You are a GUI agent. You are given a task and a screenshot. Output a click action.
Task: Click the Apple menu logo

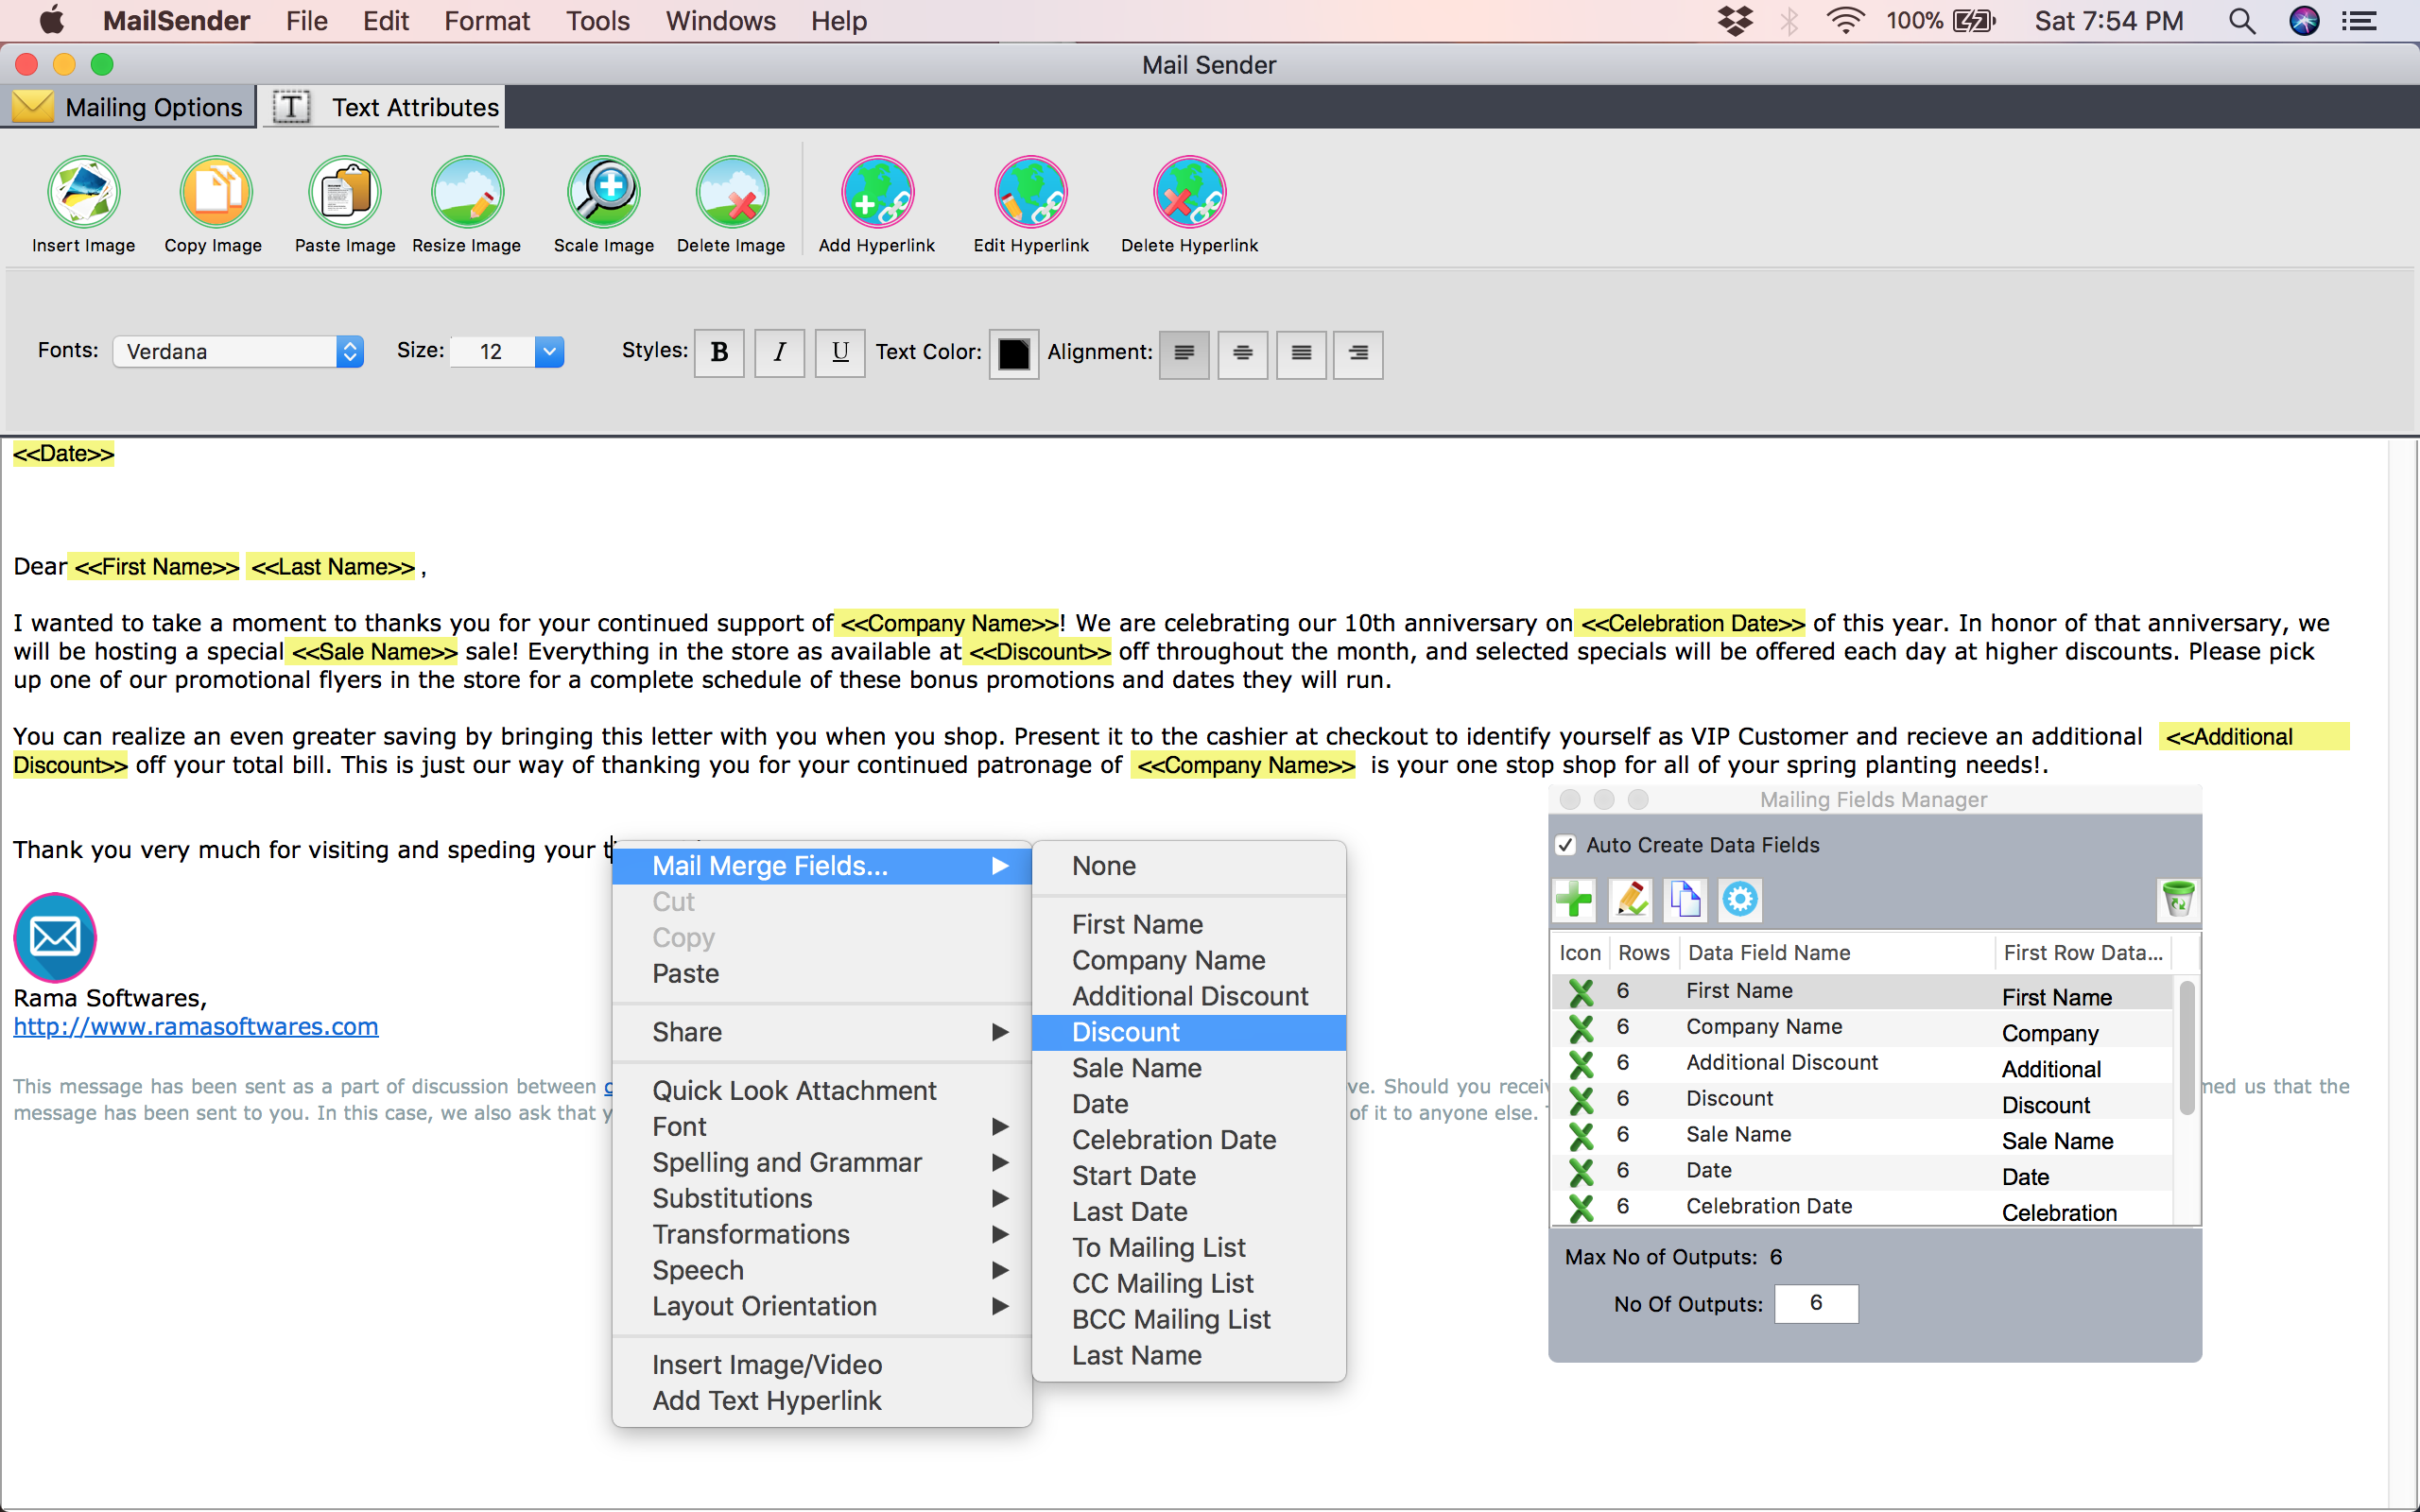pos(52,20)
